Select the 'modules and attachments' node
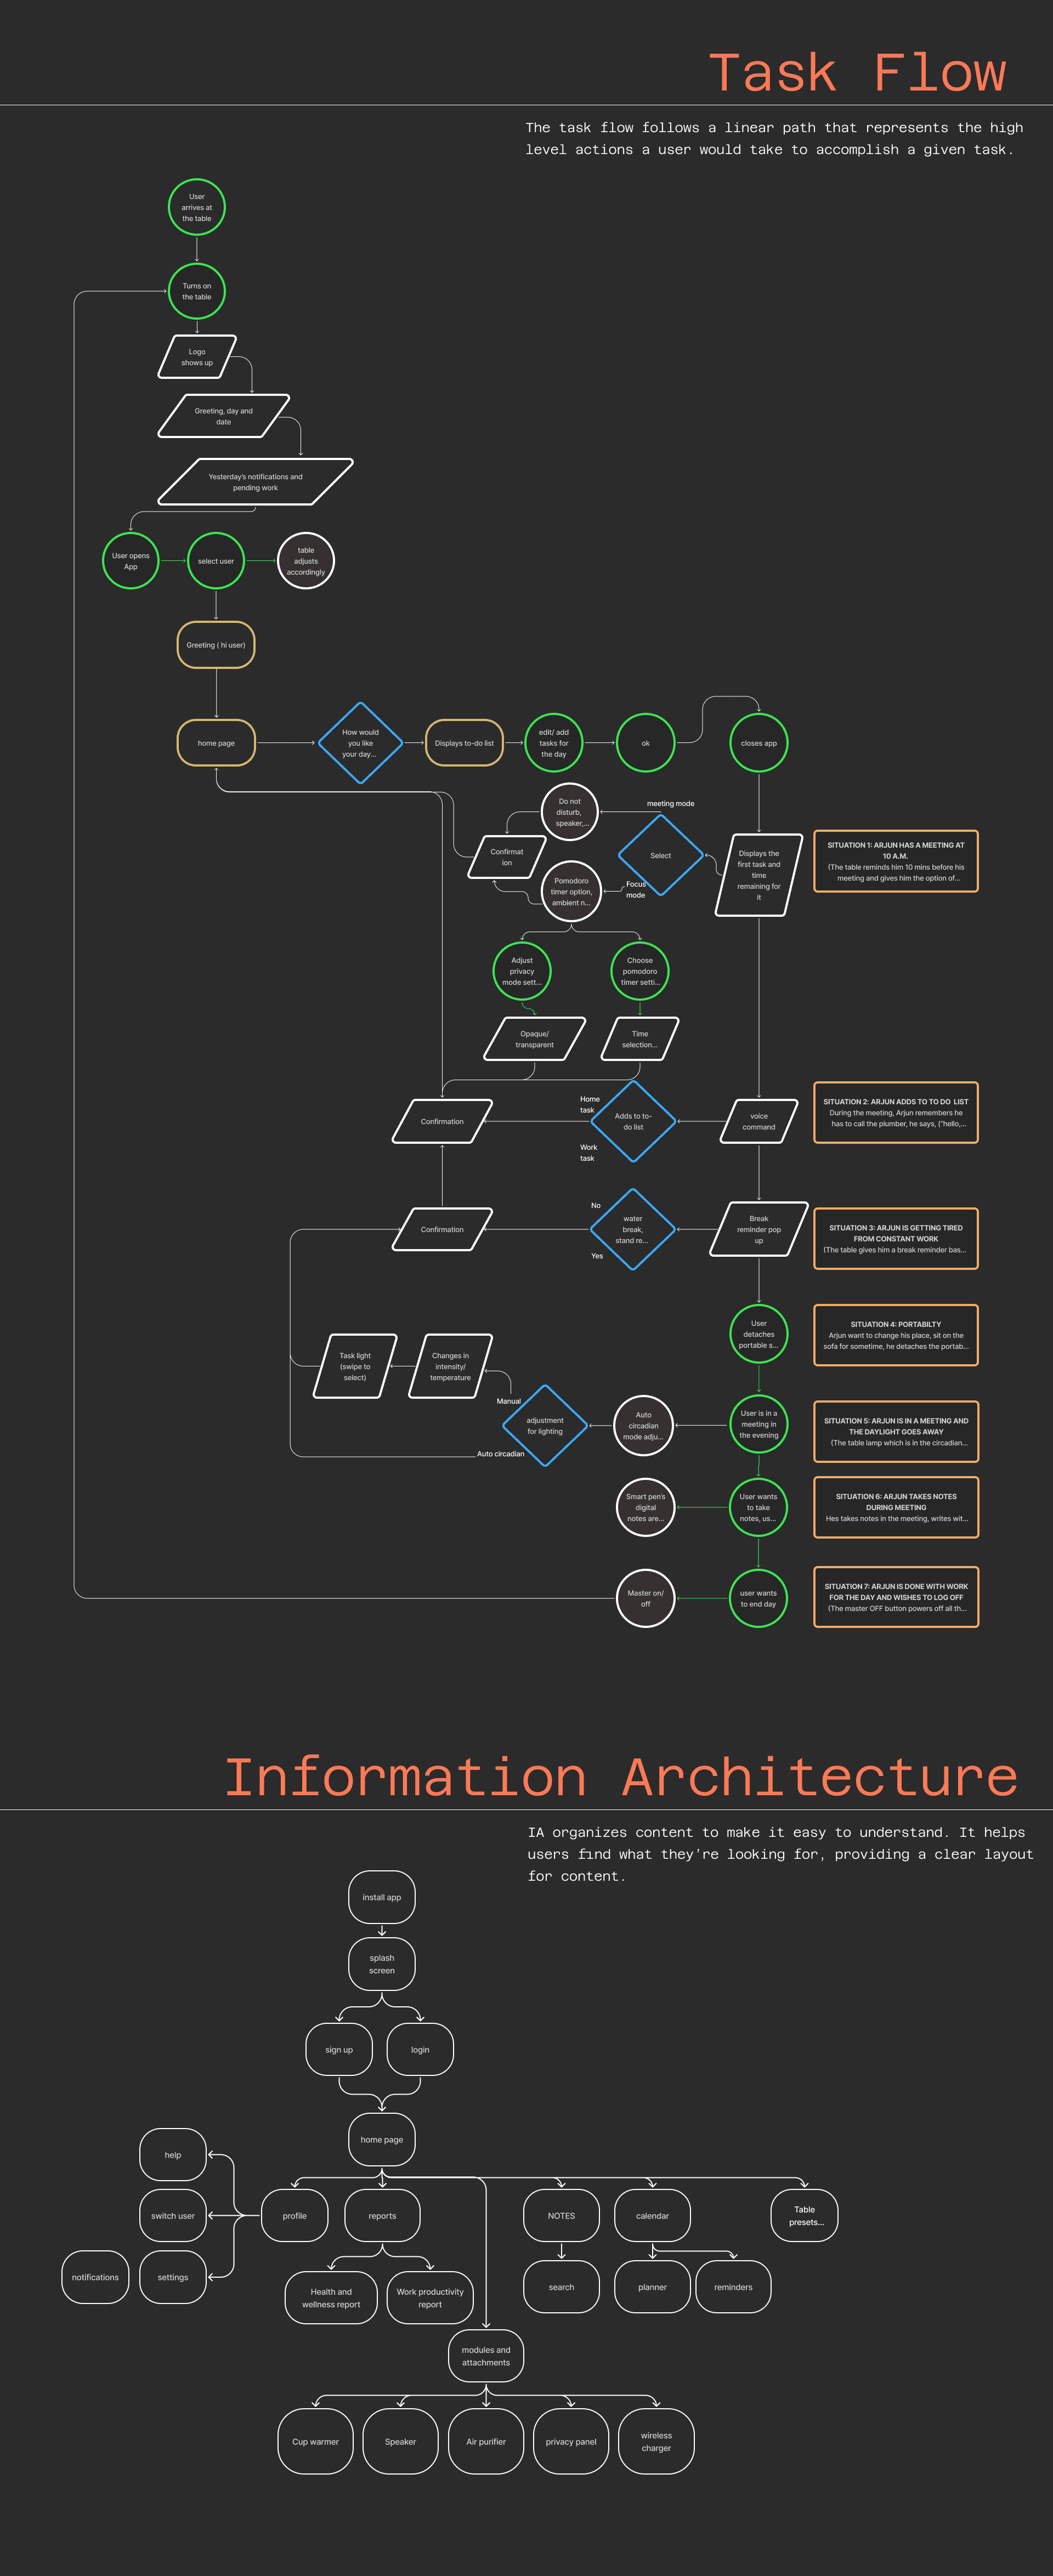This screenshot has height=2576, width=1053. [x=486, y=2356]
